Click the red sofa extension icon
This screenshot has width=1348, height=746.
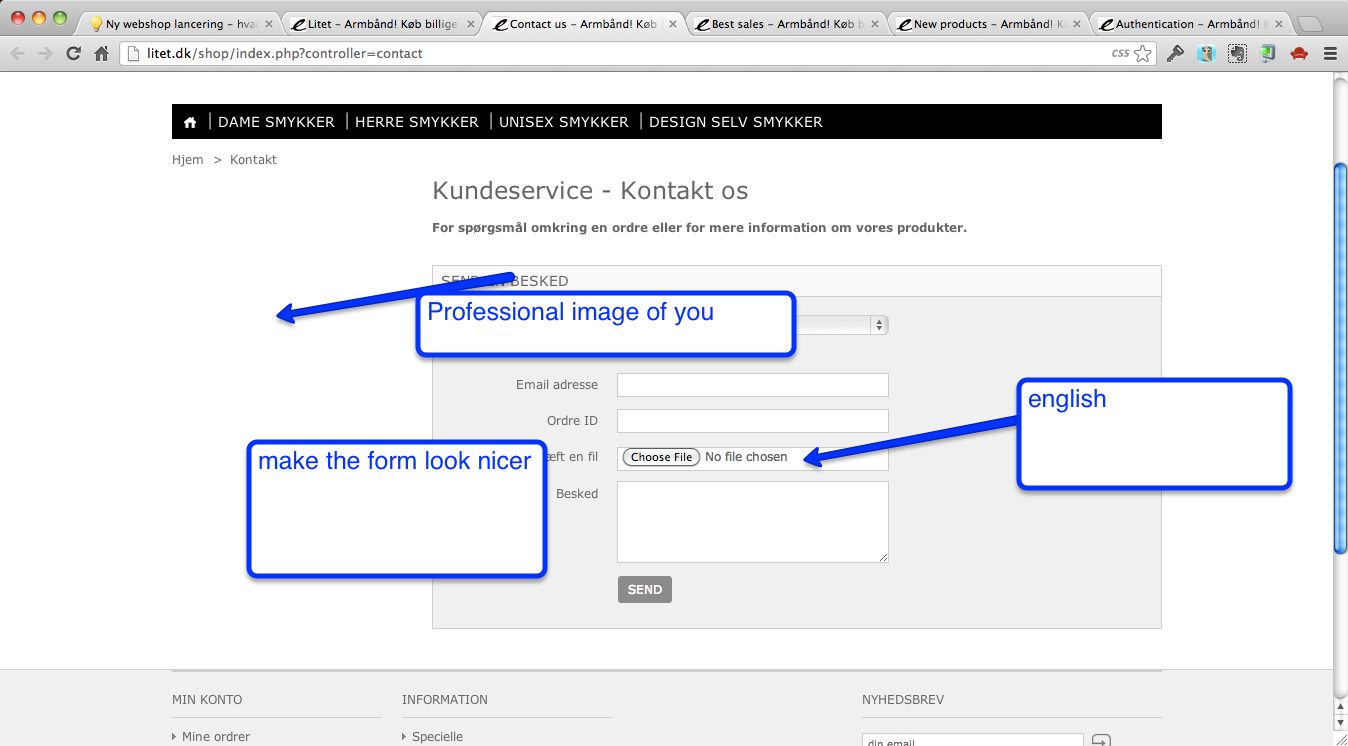tap(1298, 54)
